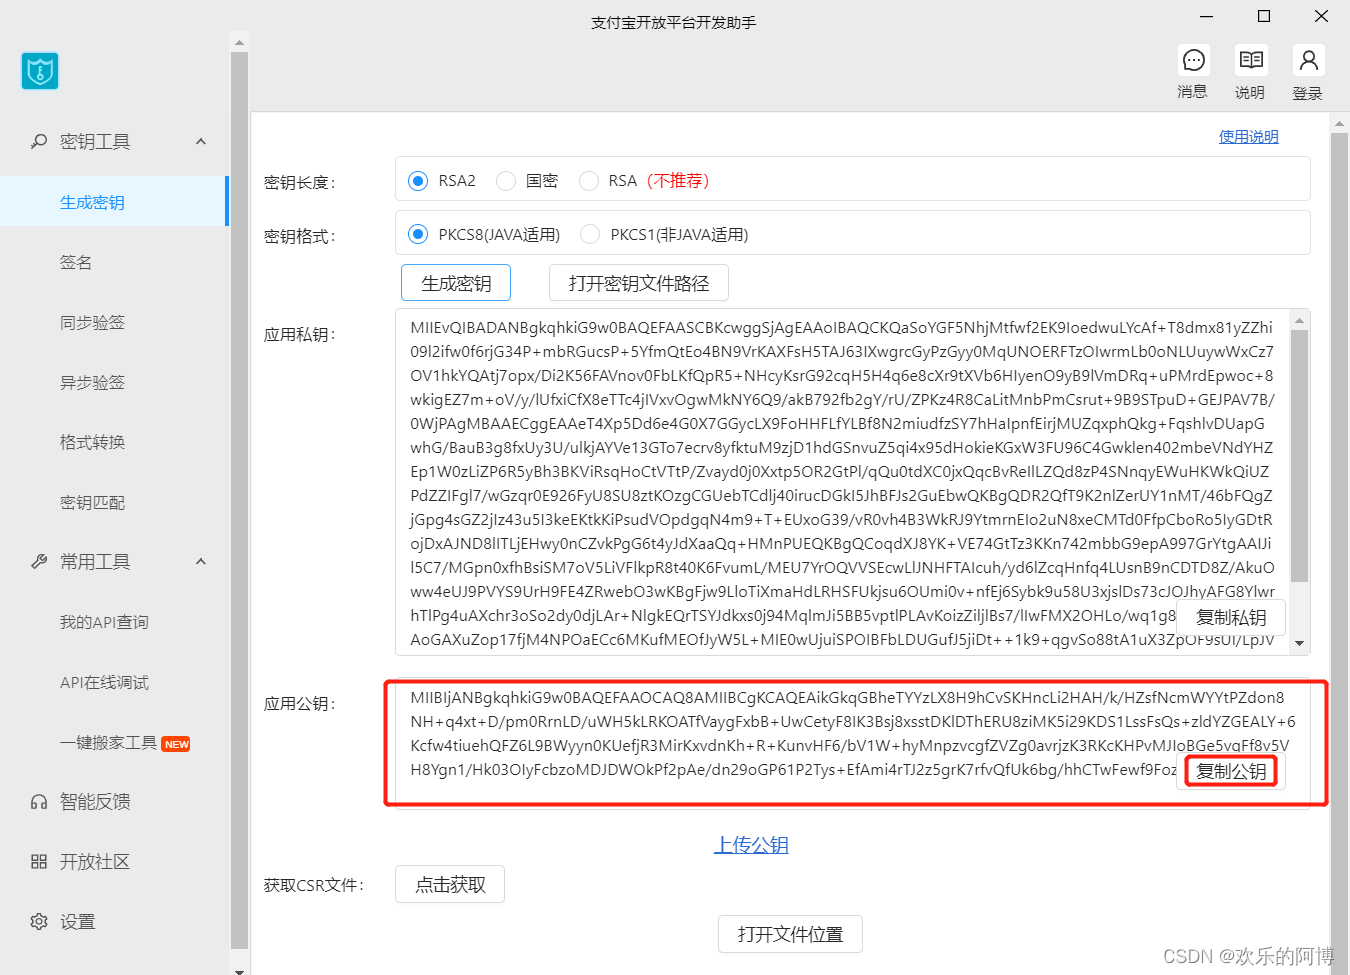Click the sidebar vertical scrollbar thumb
1350x975 pixels.
[239, 500]
